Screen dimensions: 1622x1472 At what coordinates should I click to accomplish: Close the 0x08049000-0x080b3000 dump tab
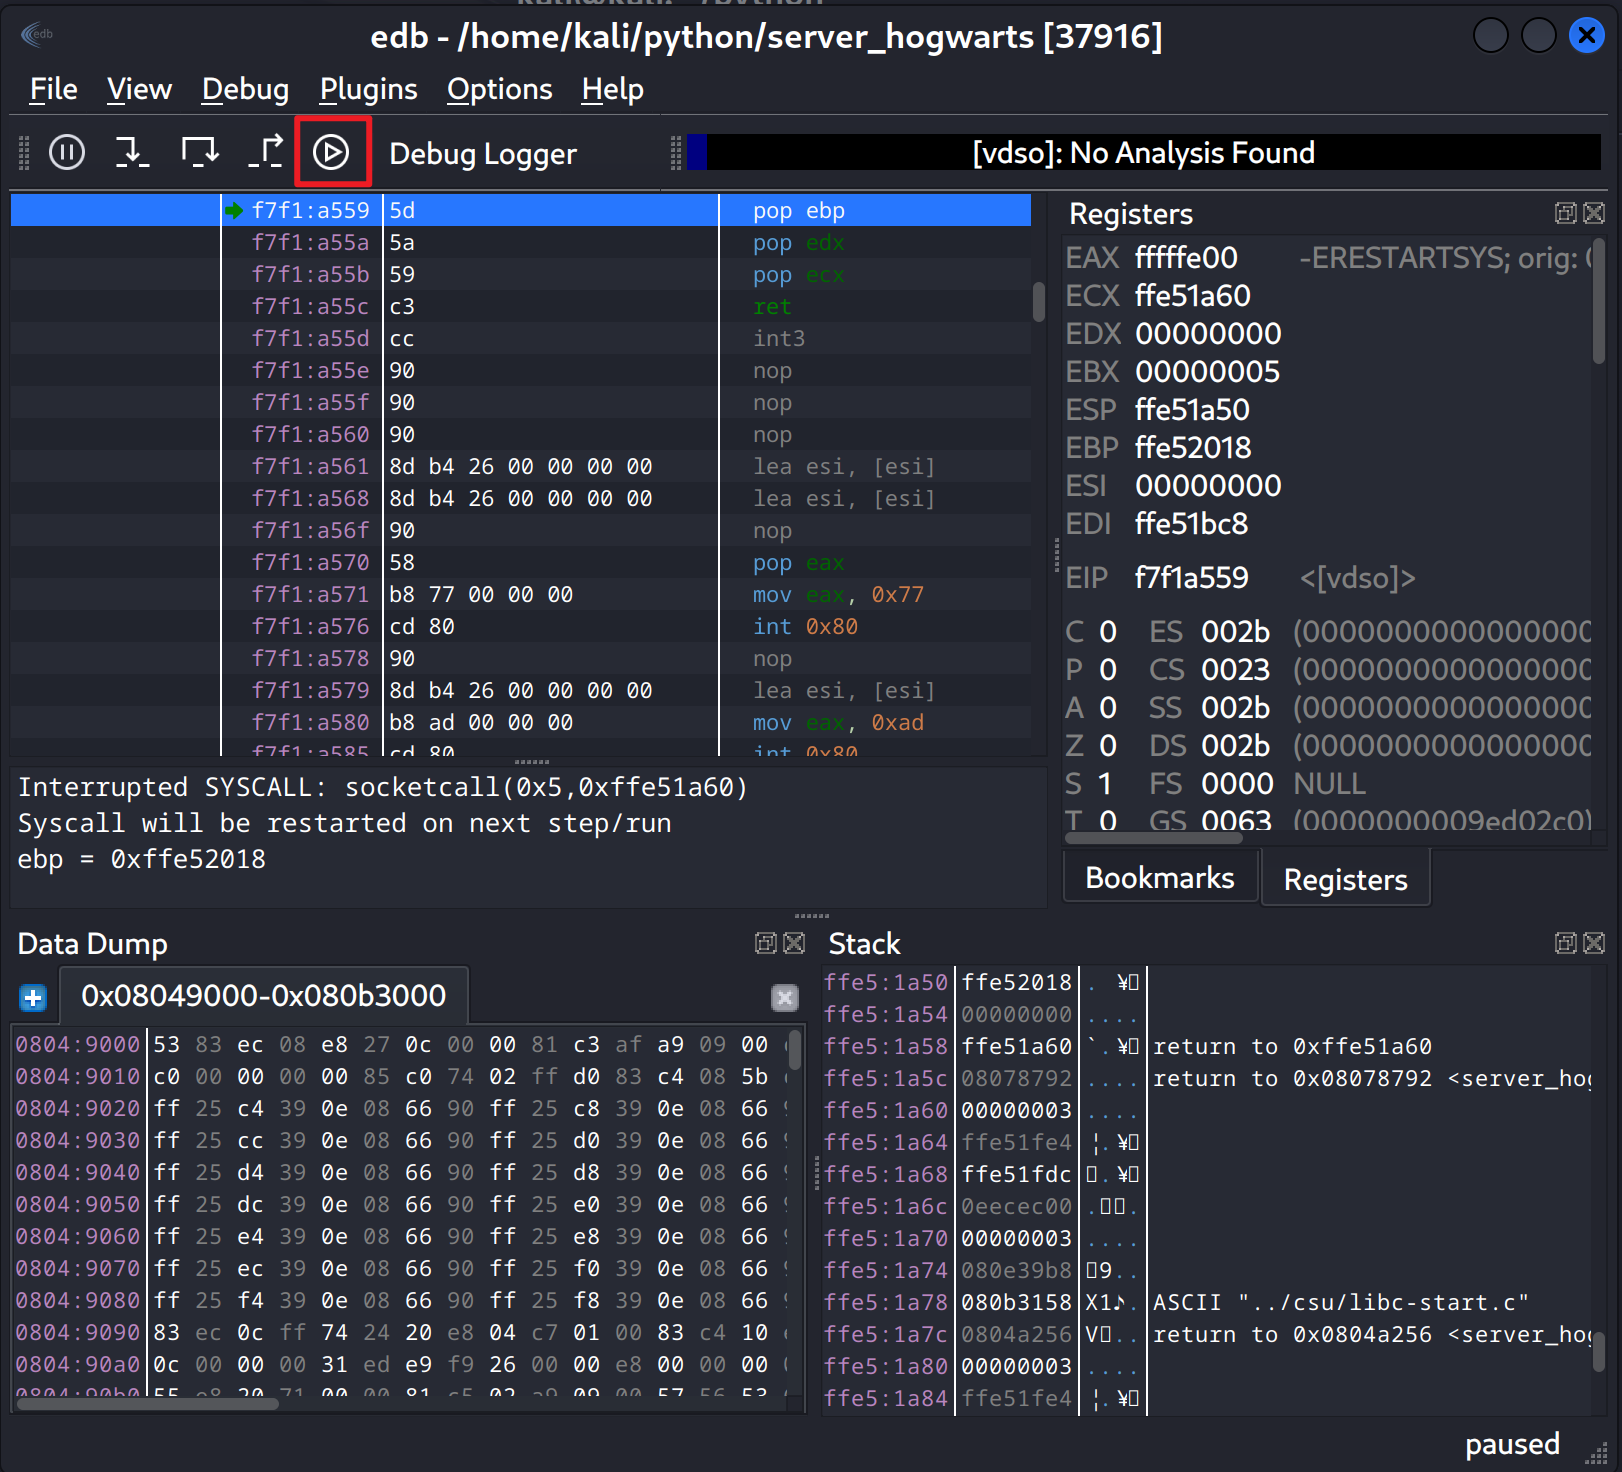[785, 997]
